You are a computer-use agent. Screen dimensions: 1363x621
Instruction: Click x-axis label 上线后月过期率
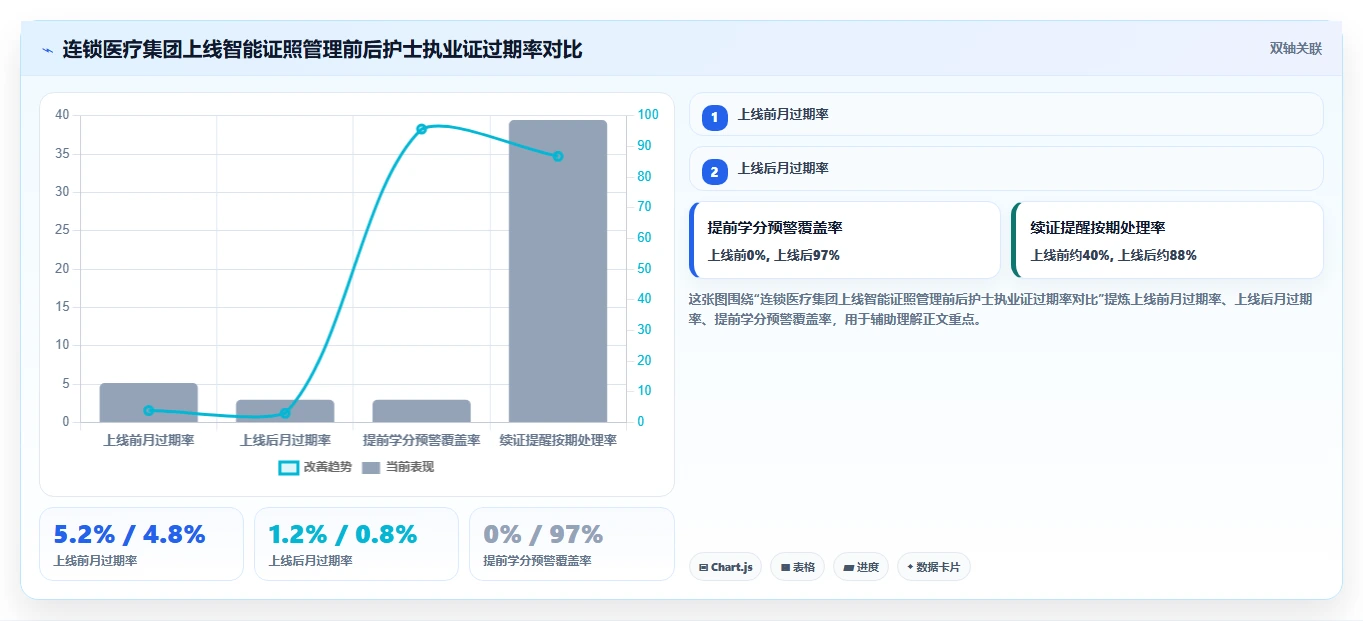pos(285,440)
